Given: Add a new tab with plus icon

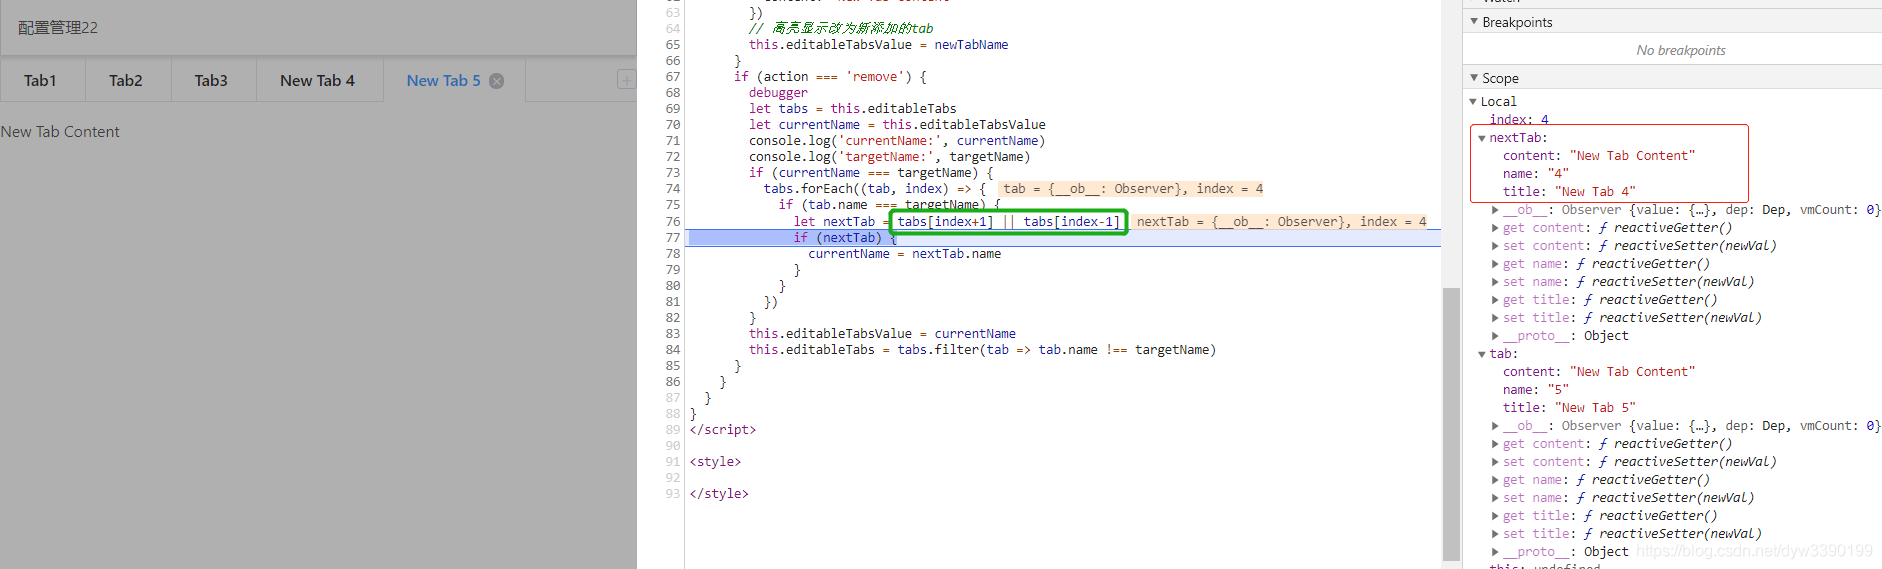Looking at the screenshot, I should point(626,80).
